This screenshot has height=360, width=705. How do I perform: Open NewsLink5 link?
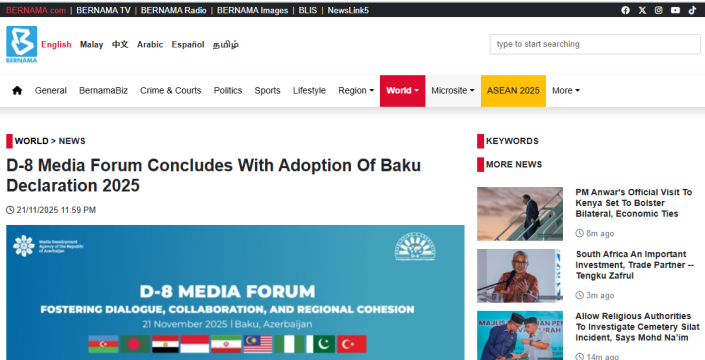(x=348, y=10)
